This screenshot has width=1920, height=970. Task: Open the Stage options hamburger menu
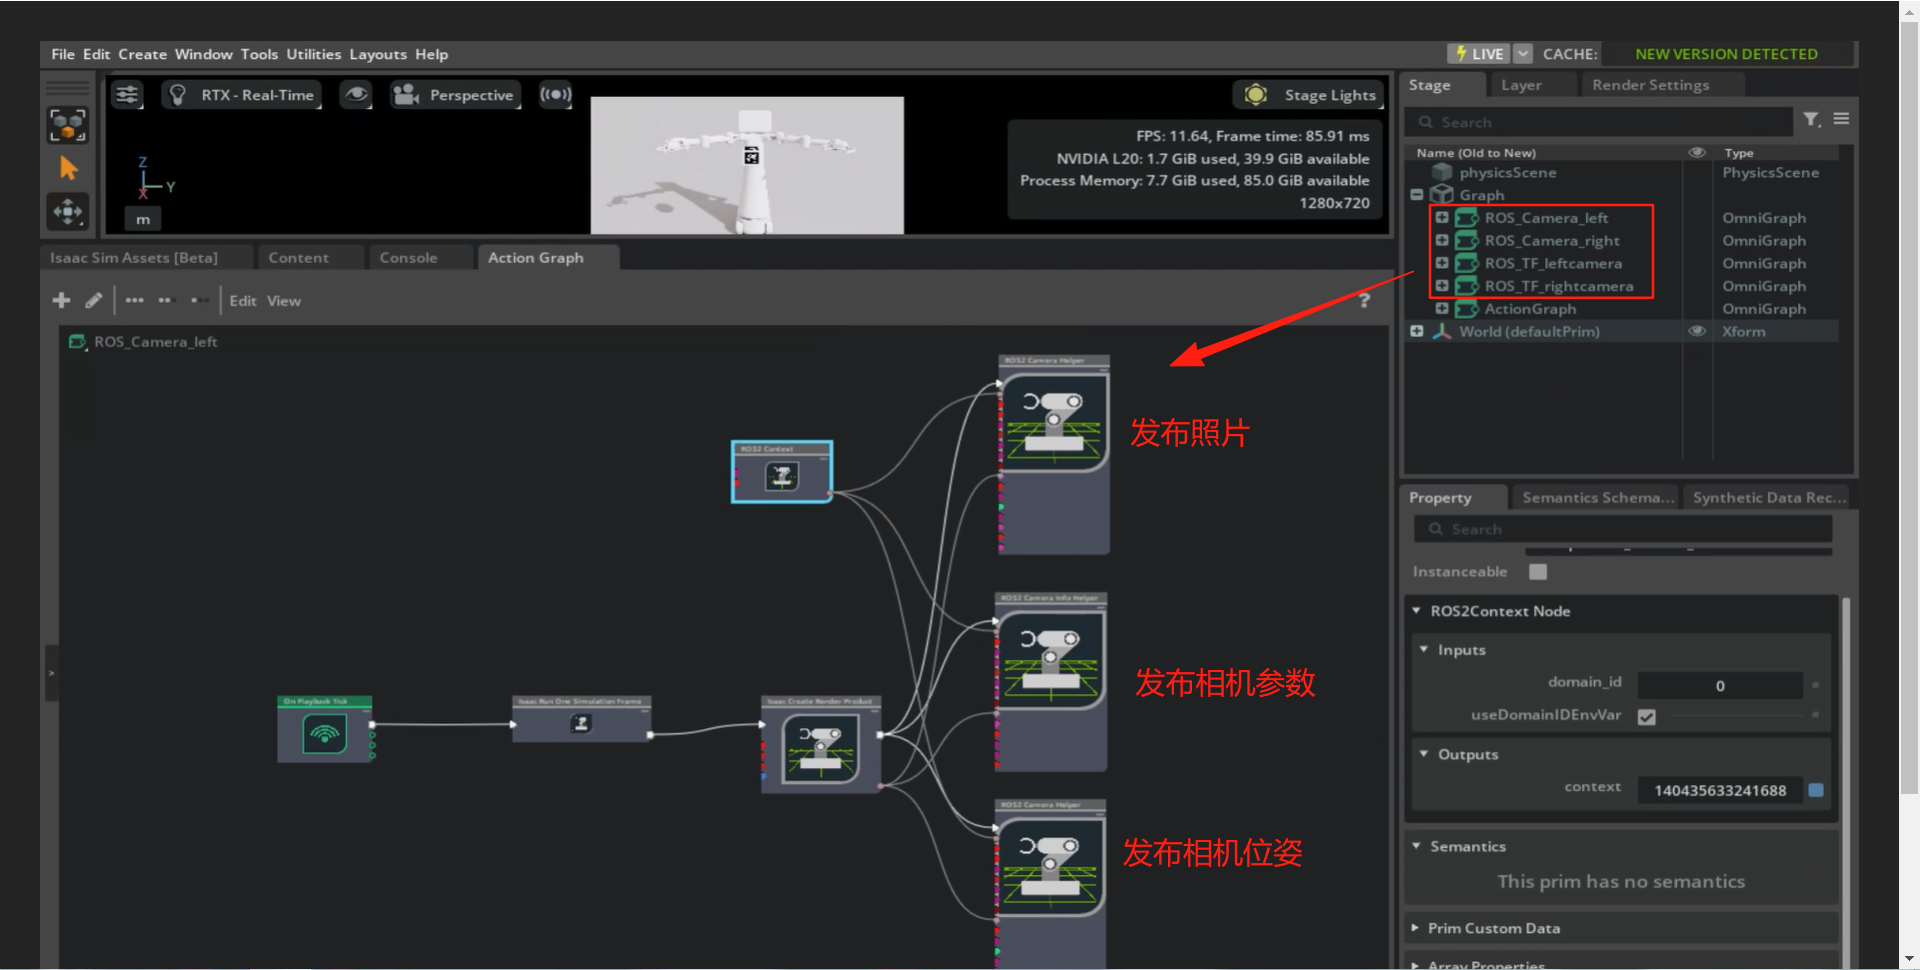coord(1841,119)
